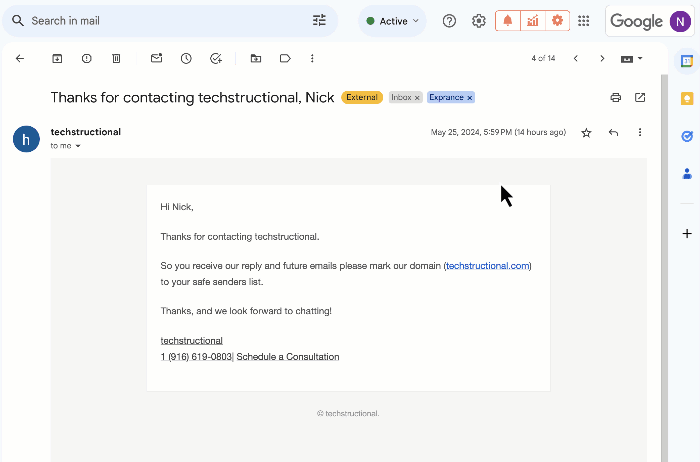Focus the Search in mail field
Viewport: 700px width, 462px height.
[170, 21]
